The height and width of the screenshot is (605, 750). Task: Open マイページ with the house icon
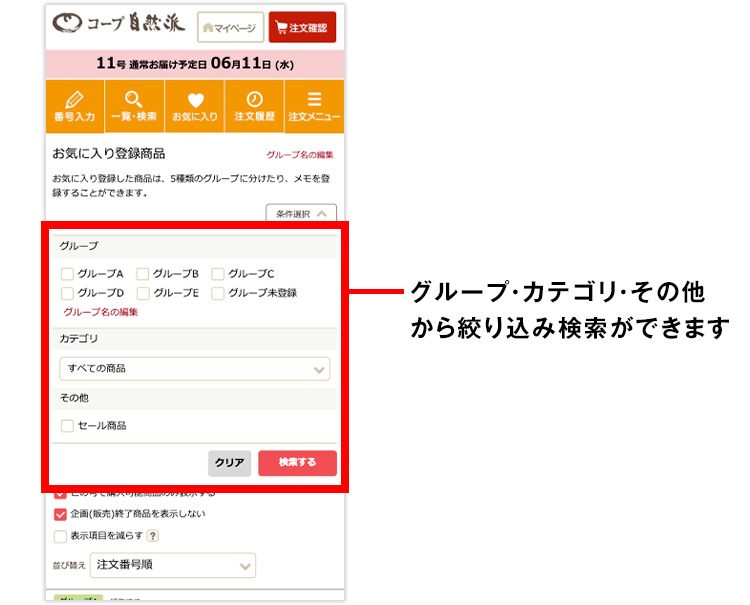[x=231, y=28]
